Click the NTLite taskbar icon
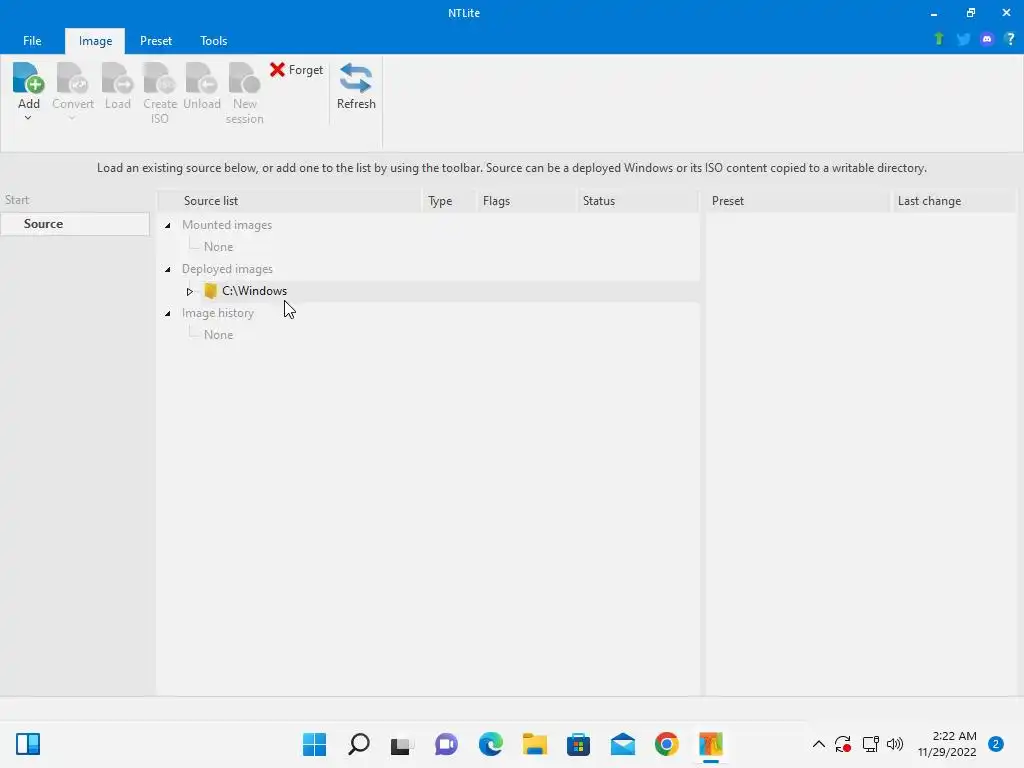The image size is (1024, 768). [711, 744]
